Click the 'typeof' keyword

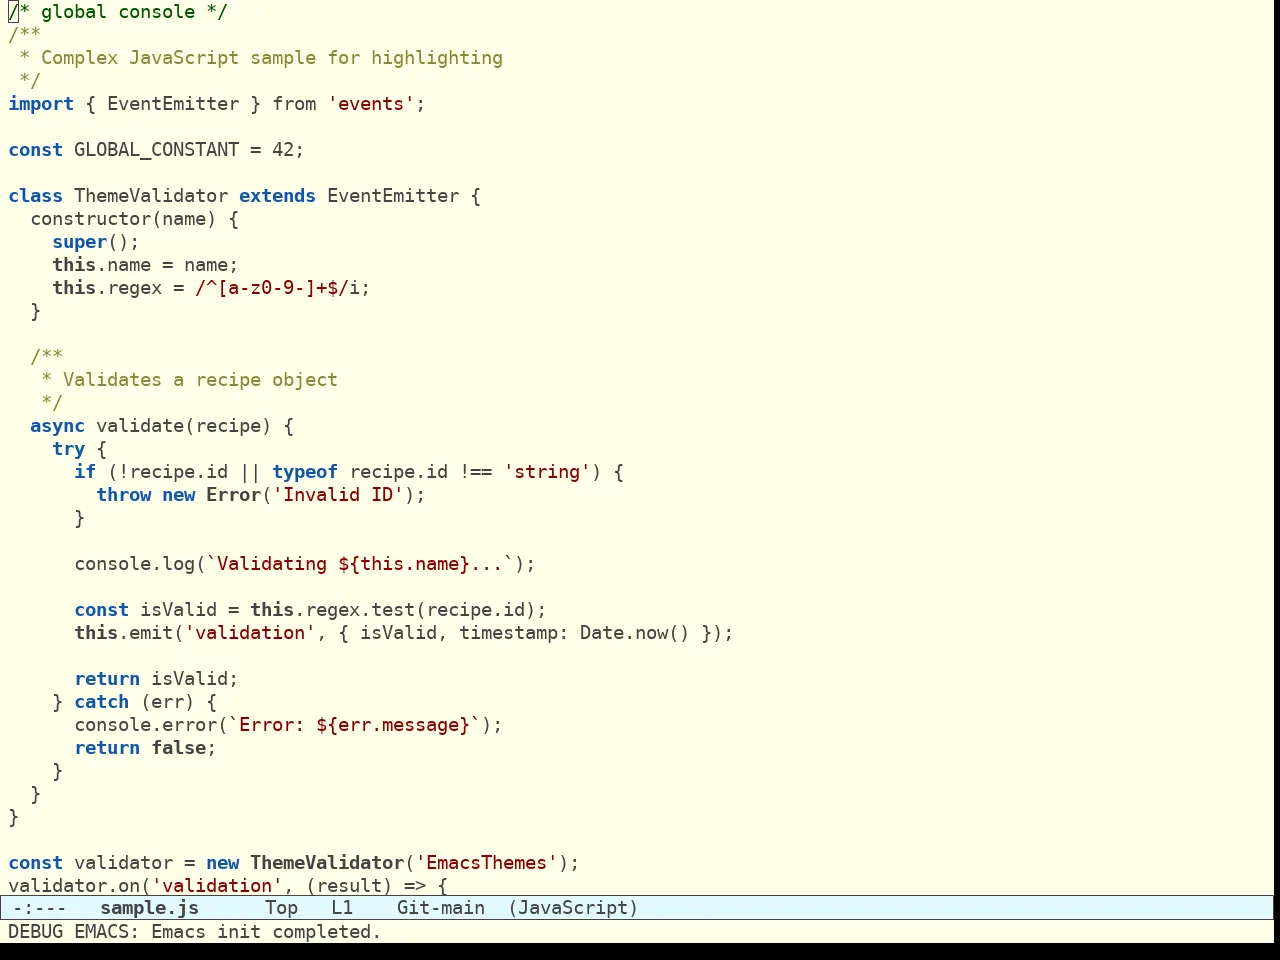305,472
